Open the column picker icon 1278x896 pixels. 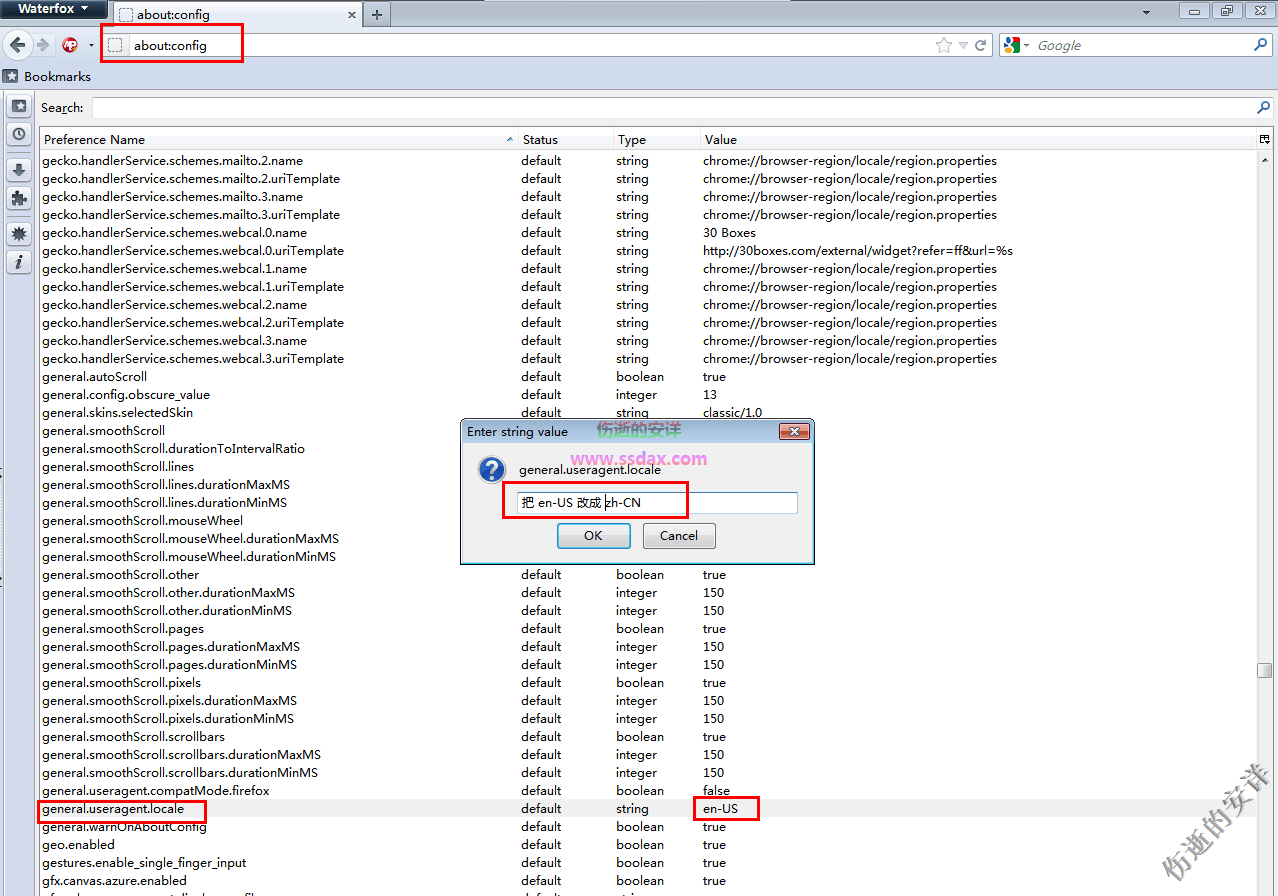(1264, 139)
